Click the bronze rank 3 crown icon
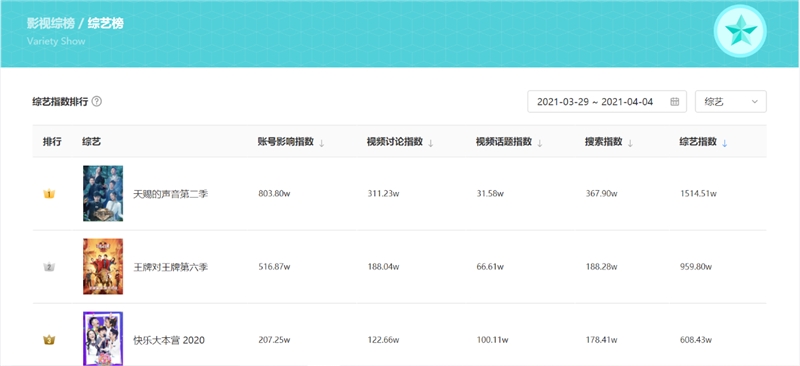 49,339
